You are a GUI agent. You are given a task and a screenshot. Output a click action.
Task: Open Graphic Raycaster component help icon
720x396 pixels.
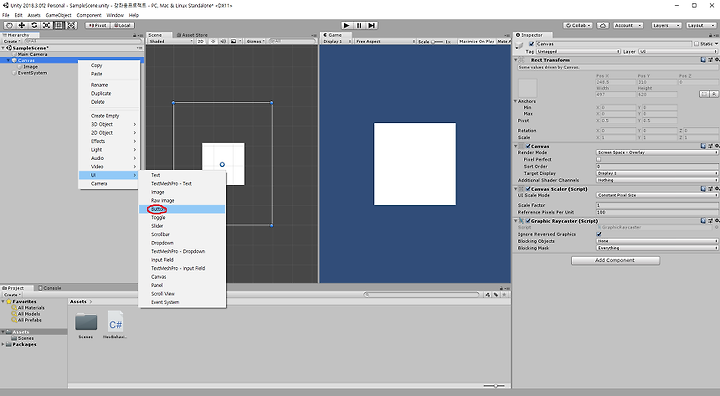point(703,221)
